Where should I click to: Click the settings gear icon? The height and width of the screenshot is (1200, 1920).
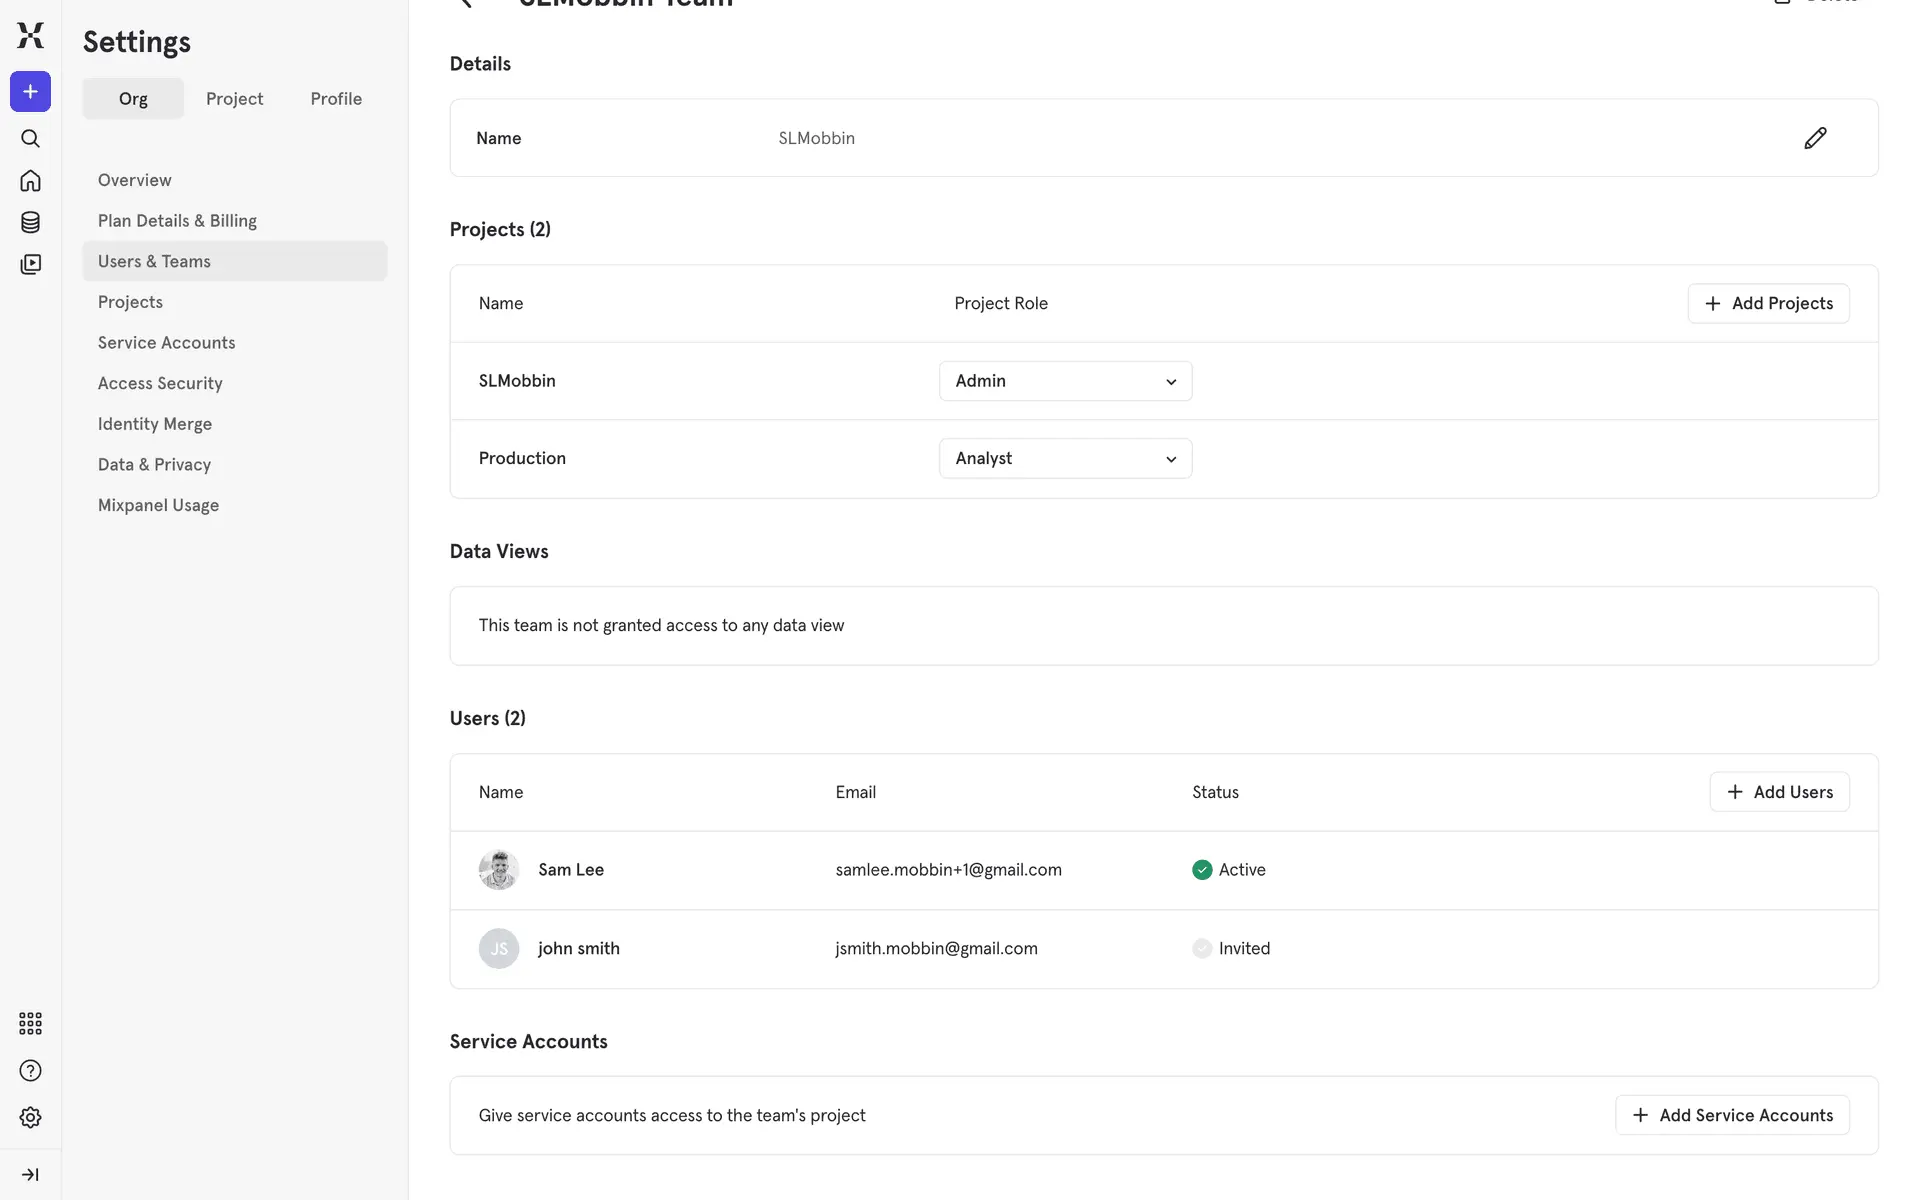pos(30,1117)
